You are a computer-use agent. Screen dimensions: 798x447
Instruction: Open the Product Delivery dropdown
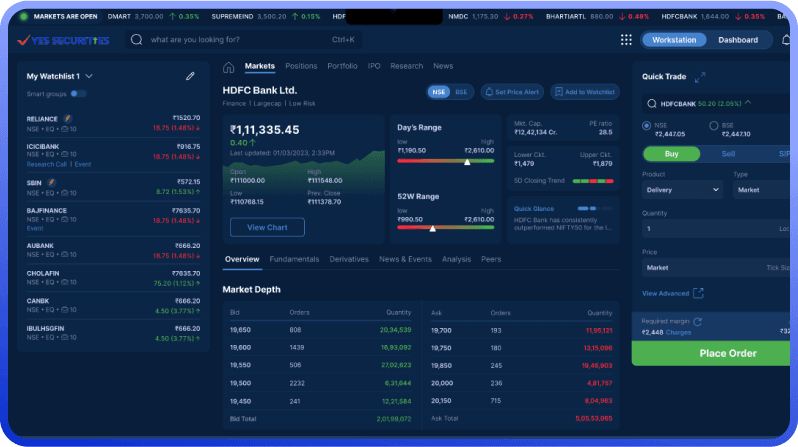pos(681,189)
